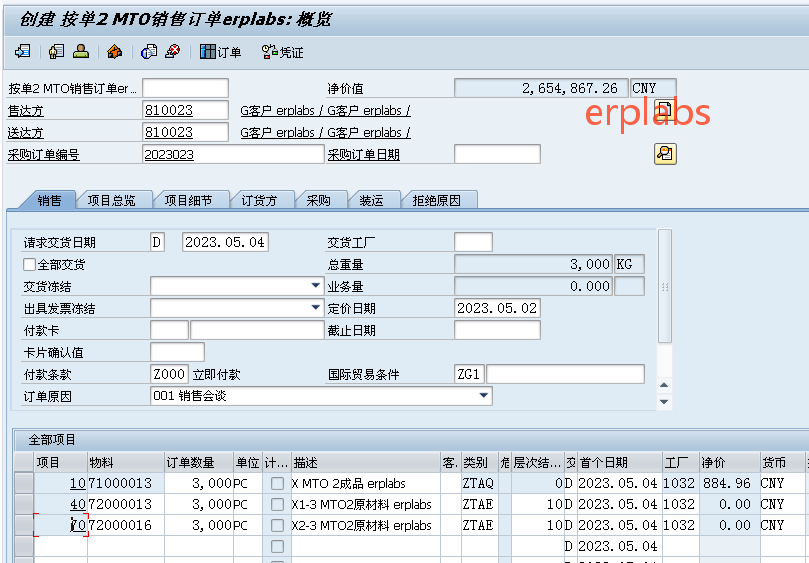Click the 采购订单编号 field 2023023
Screen dimensions: 809x563
[x=233, y=154]
